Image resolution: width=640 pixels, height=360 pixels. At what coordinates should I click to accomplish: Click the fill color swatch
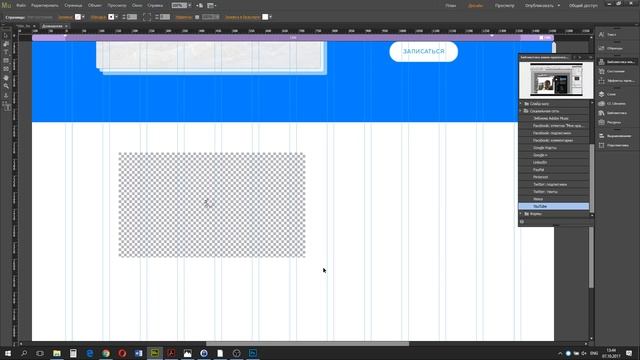pyautogui.click(x=78, y=17)
